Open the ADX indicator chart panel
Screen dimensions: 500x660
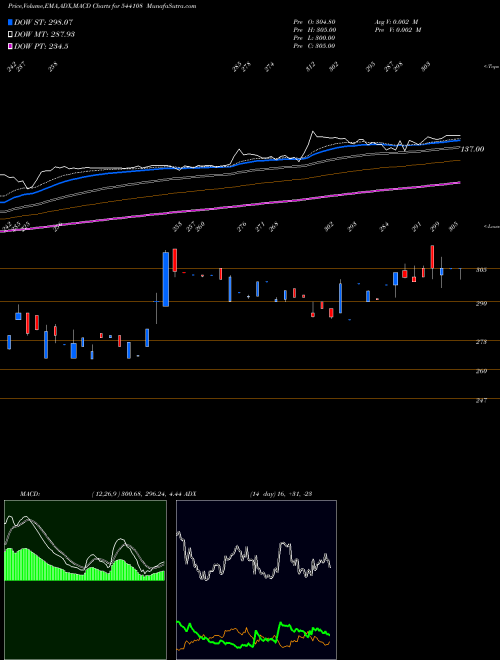pos(256,580)
